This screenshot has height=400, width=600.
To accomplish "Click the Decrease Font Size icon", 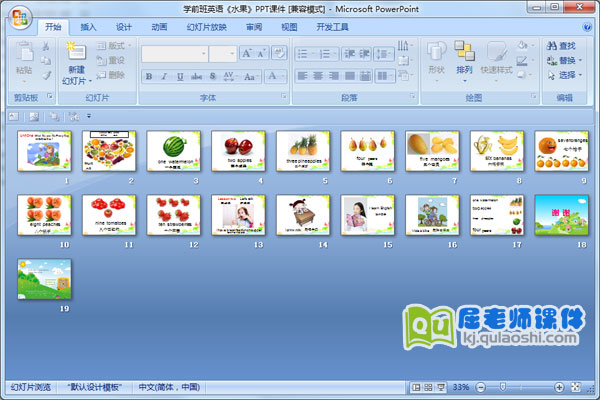I will point(262,53).
